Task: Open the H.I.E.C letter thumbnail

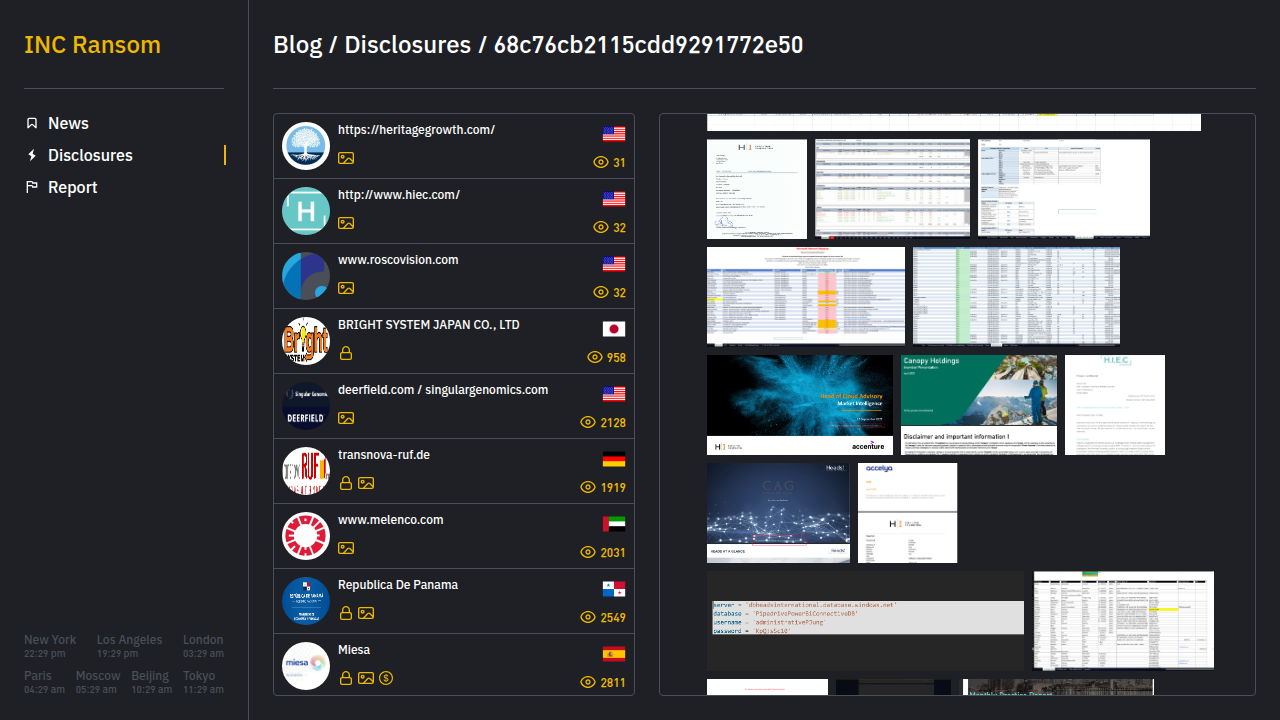Action: click(x=1115, y=405)
